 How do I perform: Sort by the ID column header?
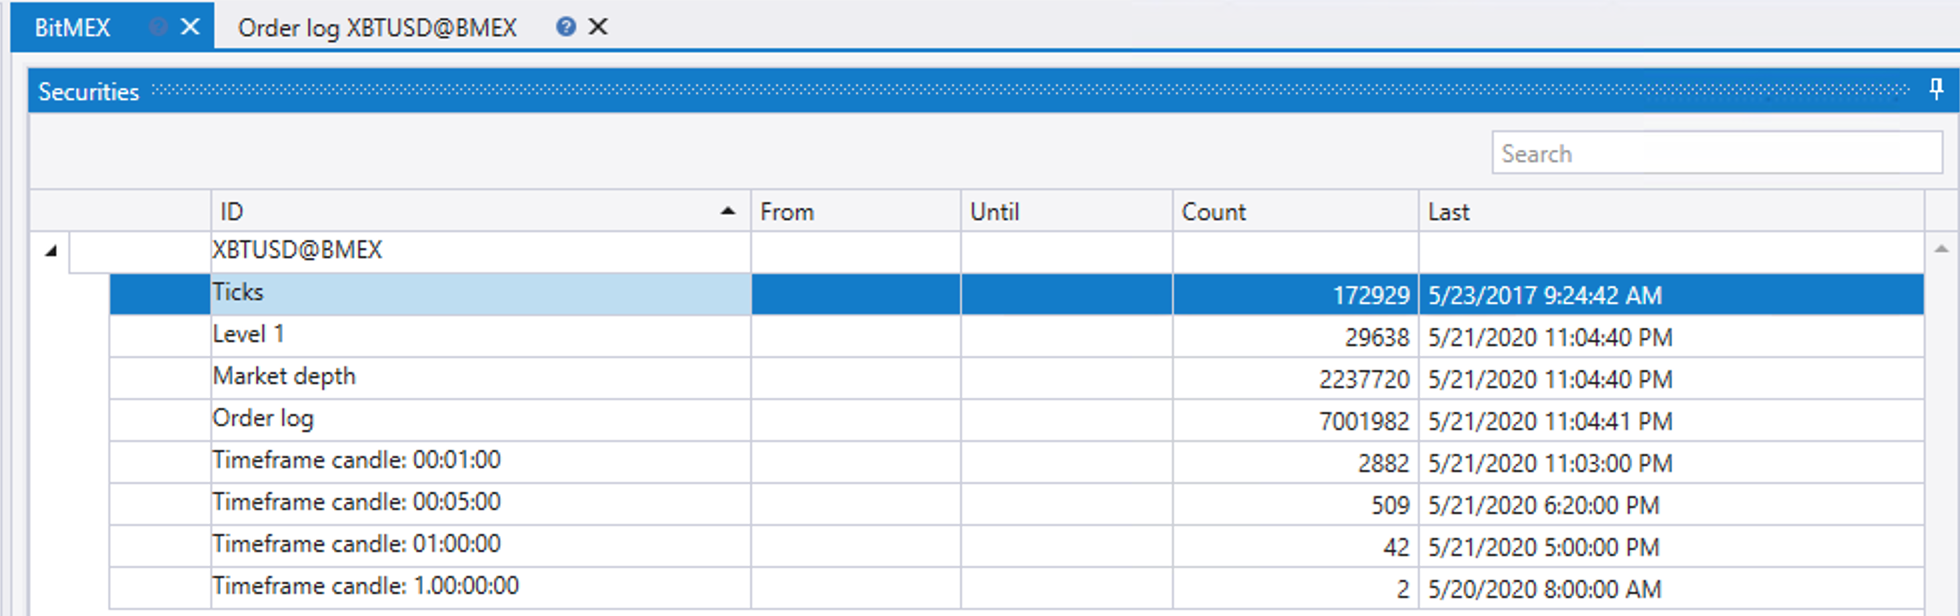point(480,211)
